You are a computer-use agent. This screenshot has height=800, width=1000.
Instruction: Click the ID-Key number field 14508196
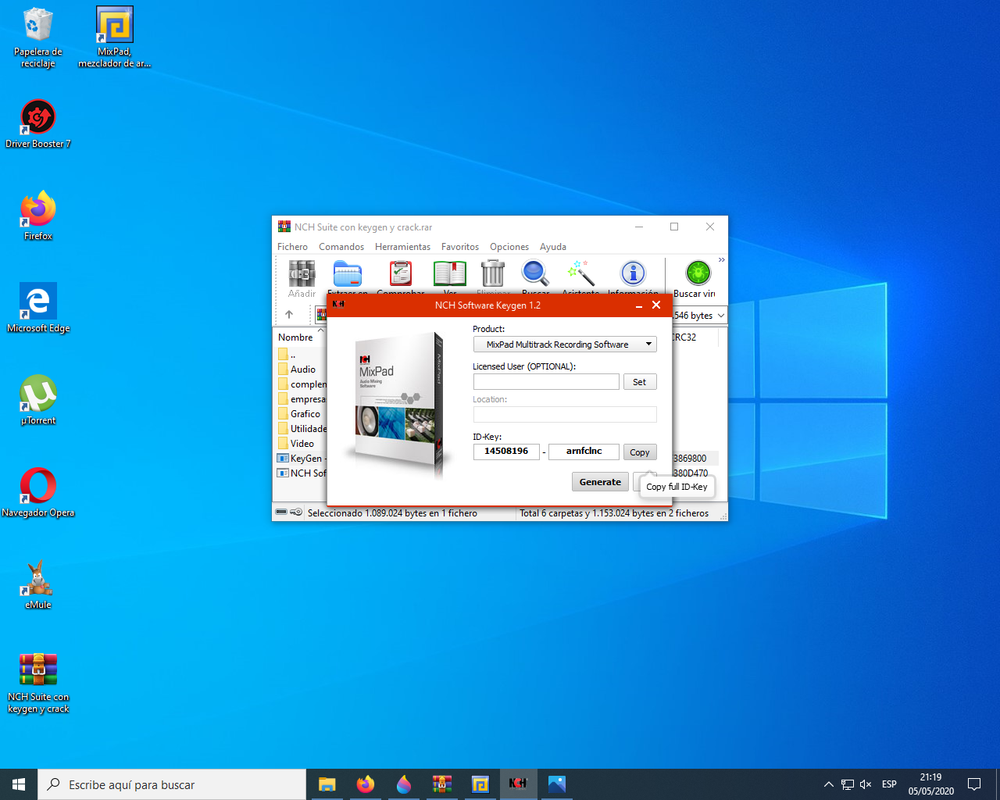(x=506, y=451)
